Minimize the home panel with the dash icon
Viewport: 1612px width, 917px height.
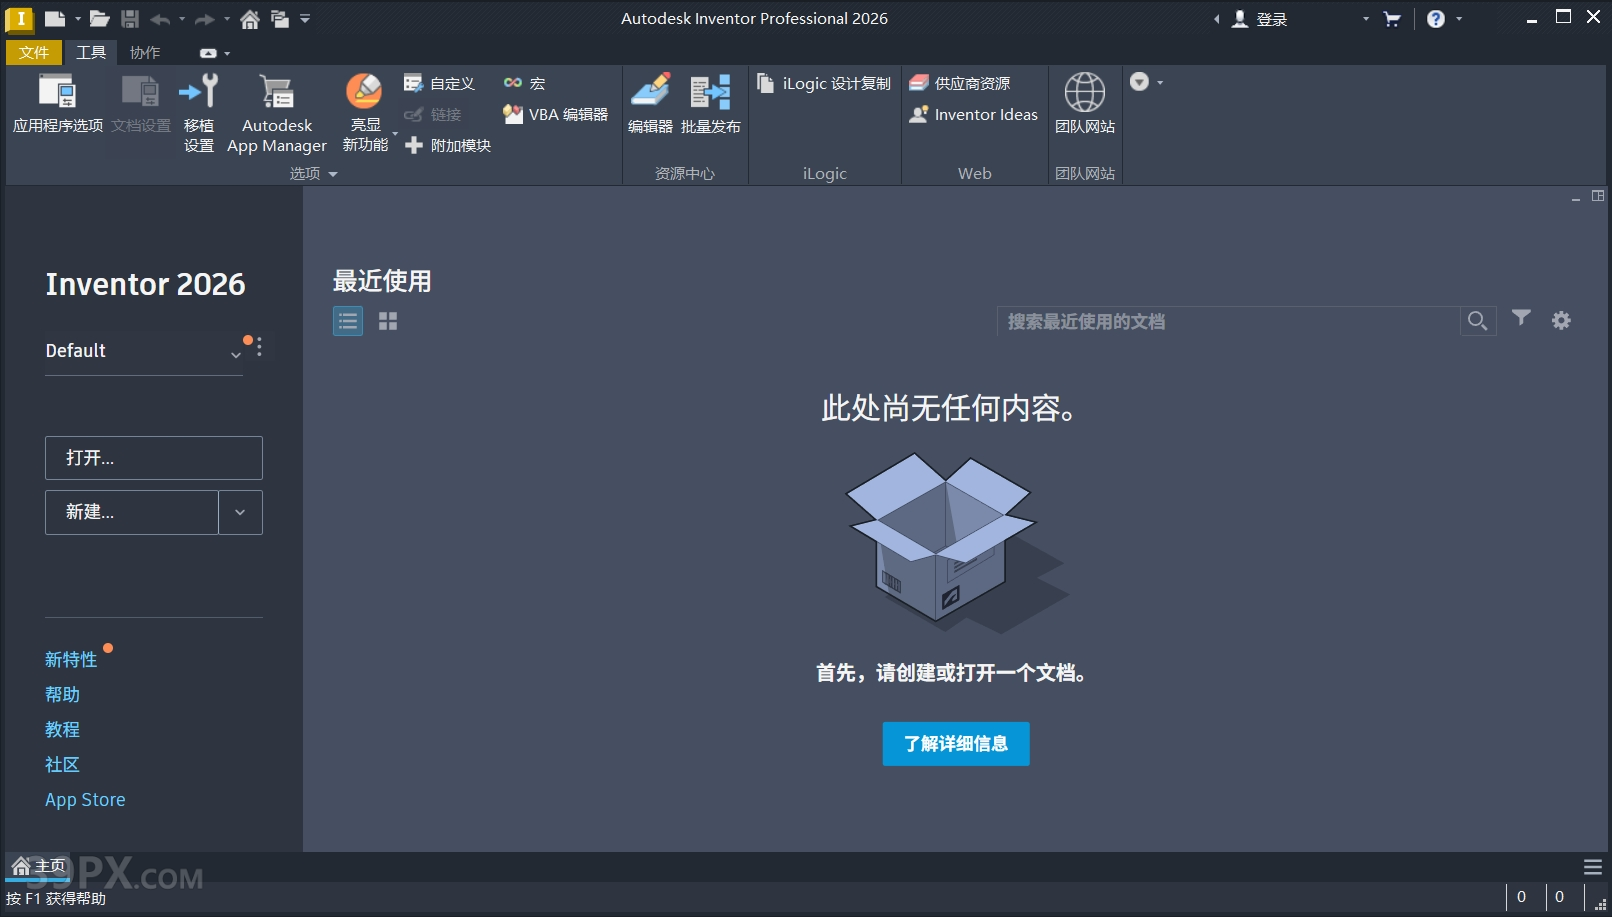coord(1576,199)
